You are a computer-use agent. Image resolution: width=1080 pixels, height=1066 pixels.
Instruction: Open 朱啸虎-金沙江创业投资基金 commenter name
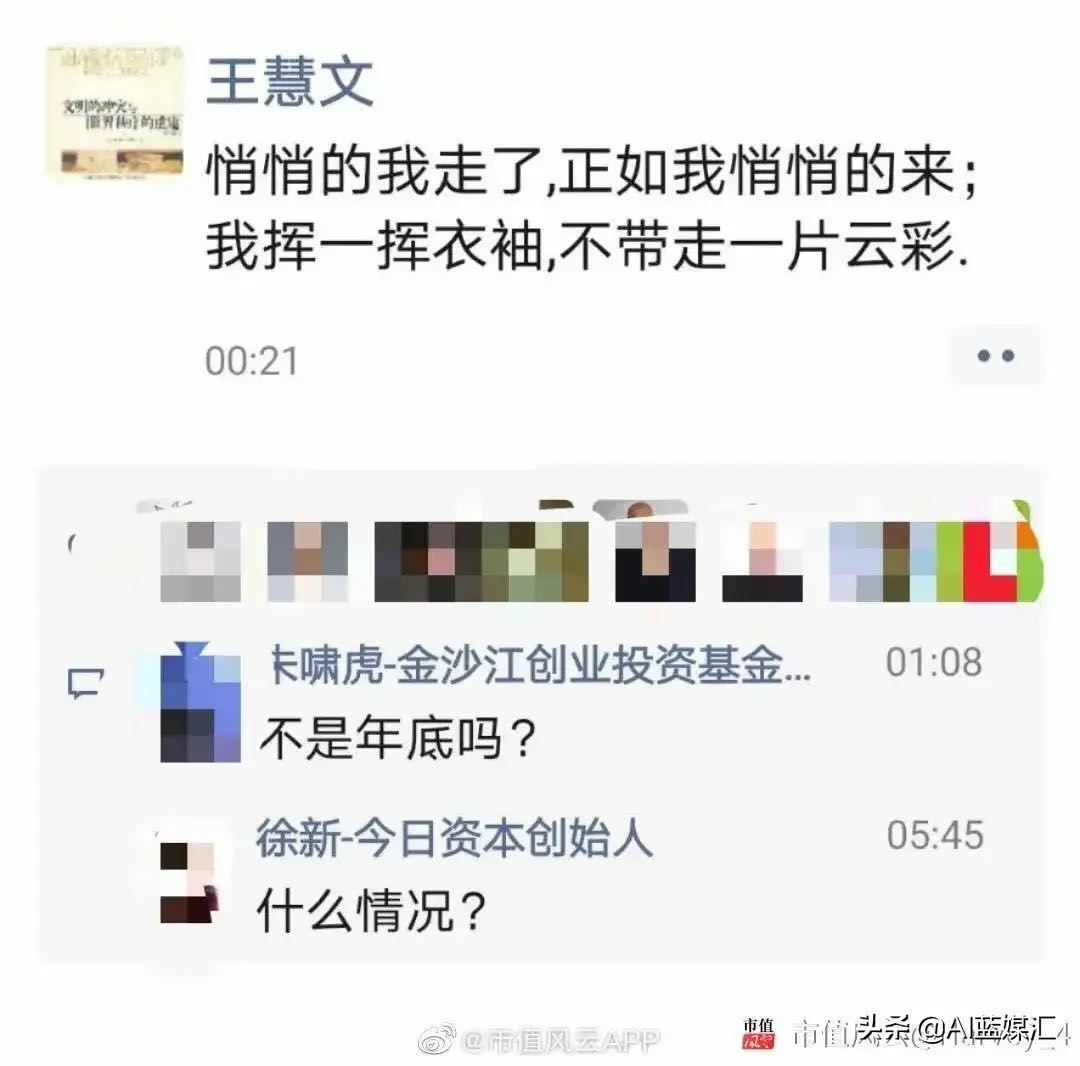point(539,666)
